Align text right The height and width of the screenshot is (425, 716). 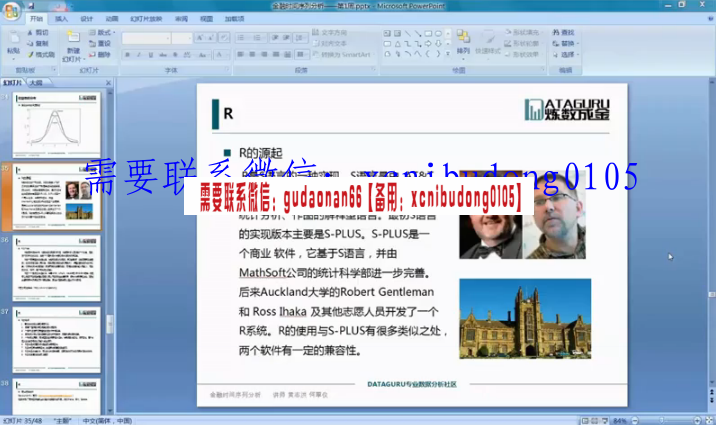pyautogui.click(x=264, y=54)
